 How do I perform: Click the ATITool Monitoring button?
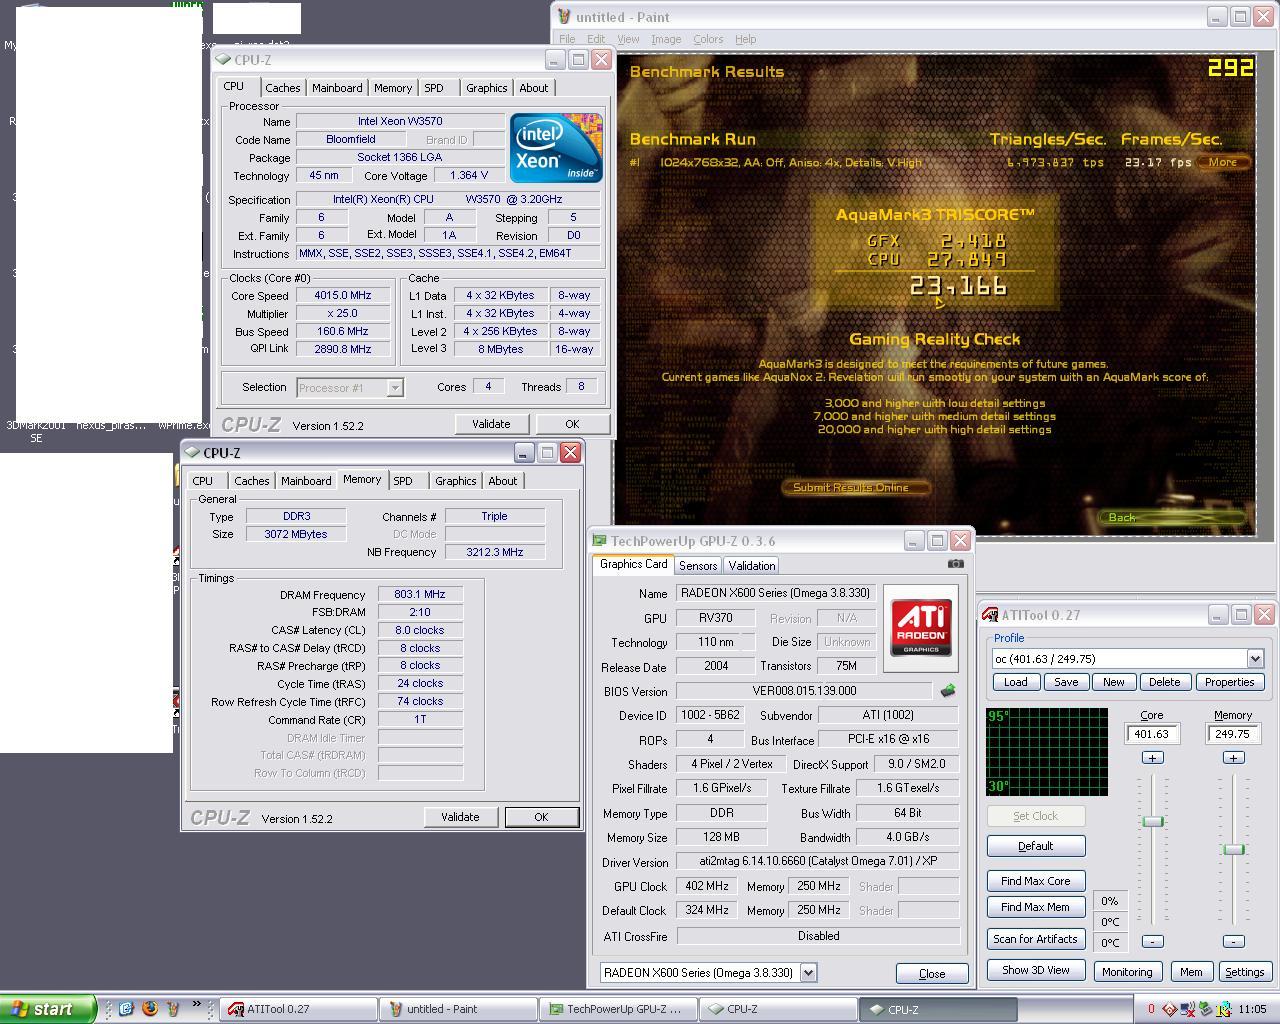(x=1127, y=972)
